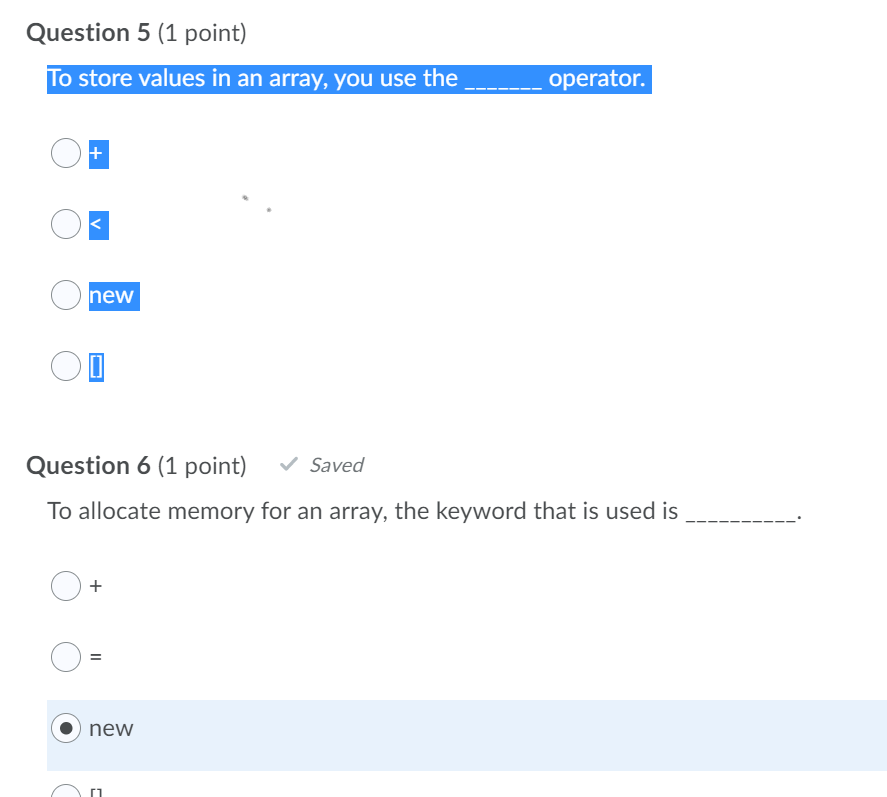
Task: Click the Saved checkmark icon
Action: 288,463
